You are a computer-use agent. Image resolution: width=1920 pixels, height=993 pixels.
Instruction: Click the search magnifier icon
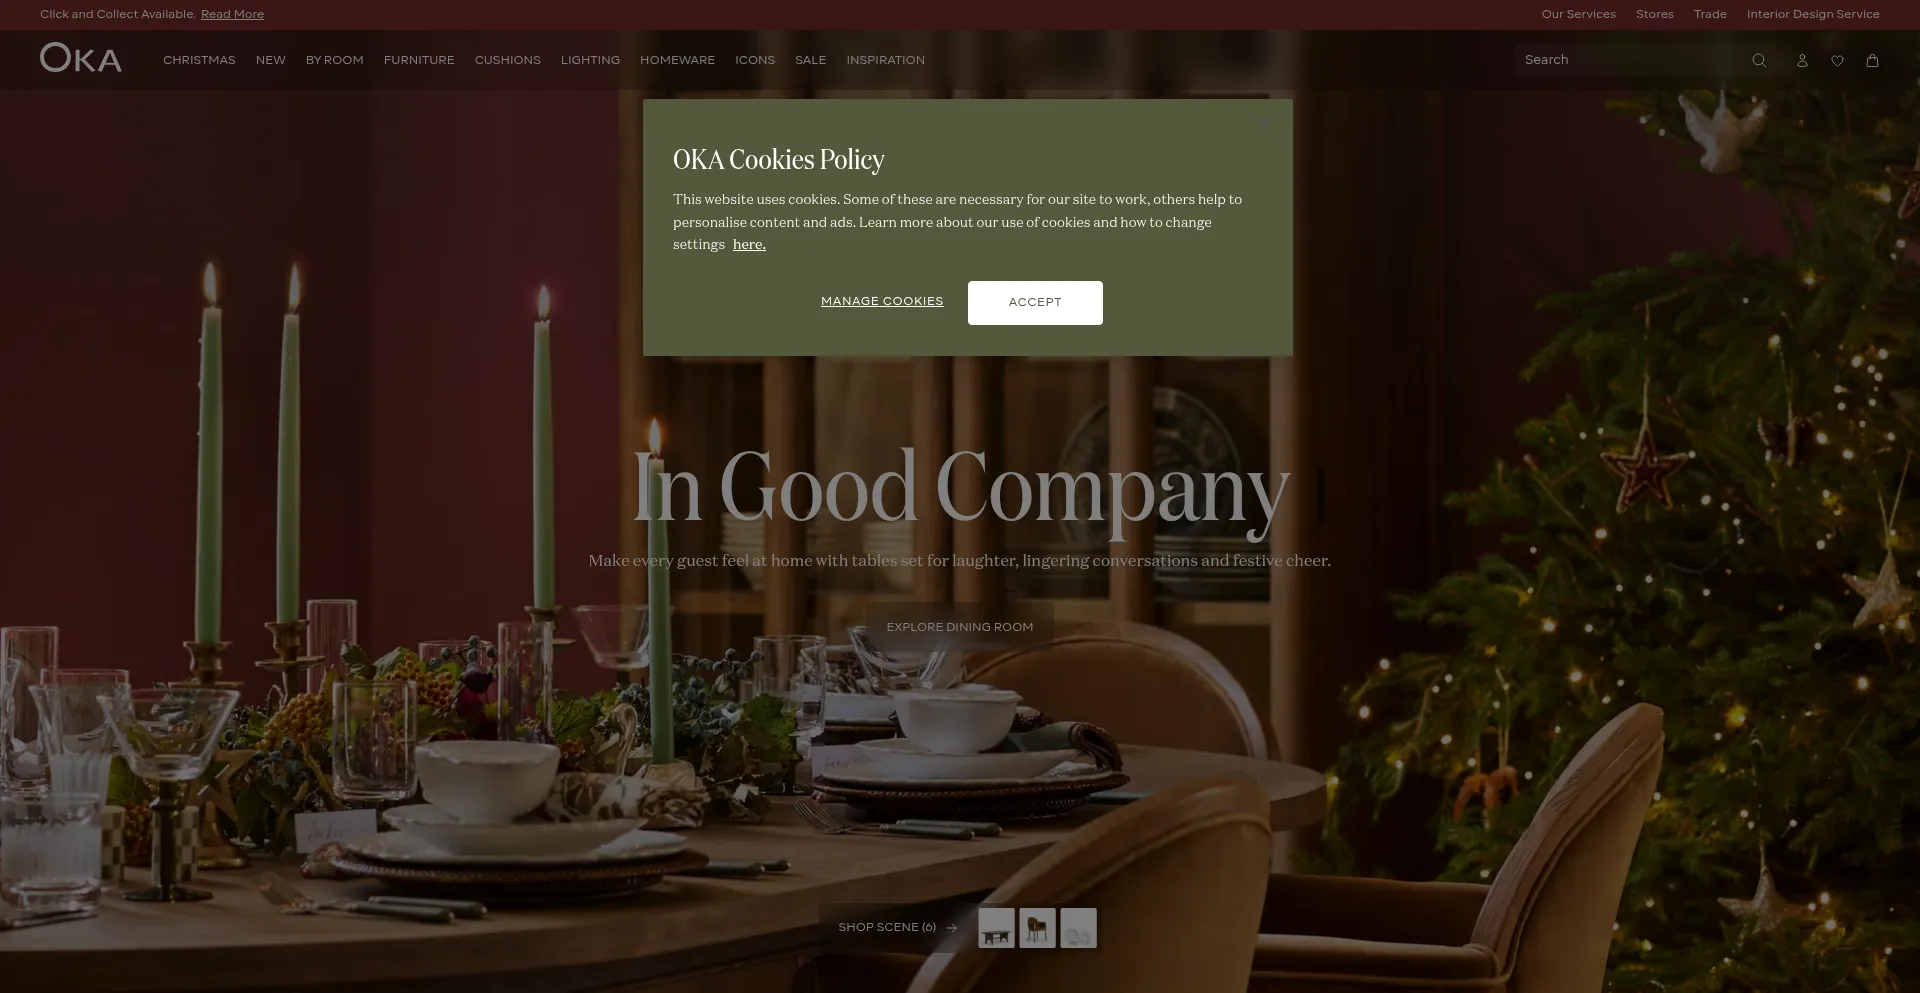[x=1759, y=61]
